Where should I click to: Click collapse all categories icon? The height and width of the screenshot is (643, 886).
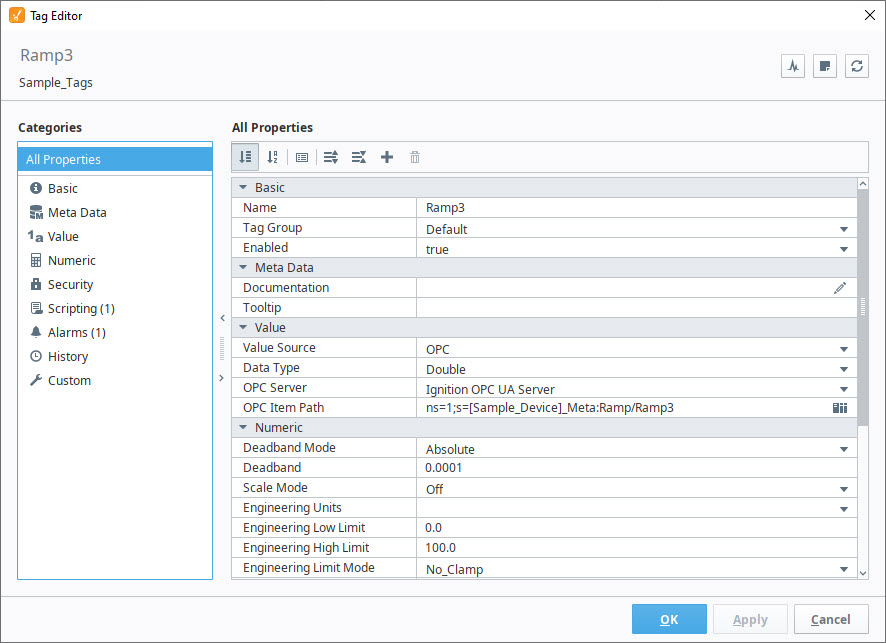coord(359,157)
